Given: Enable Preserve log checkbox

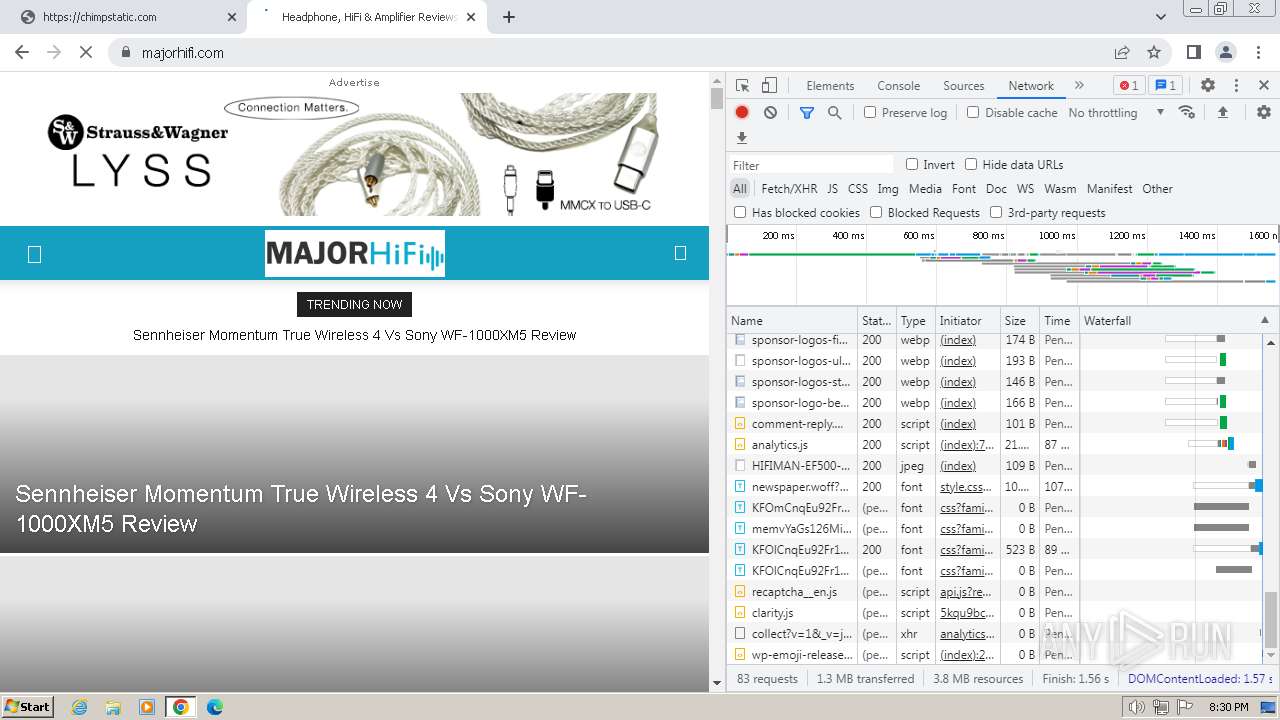Looking at the screenshot, I should click(x=870, y=112).
